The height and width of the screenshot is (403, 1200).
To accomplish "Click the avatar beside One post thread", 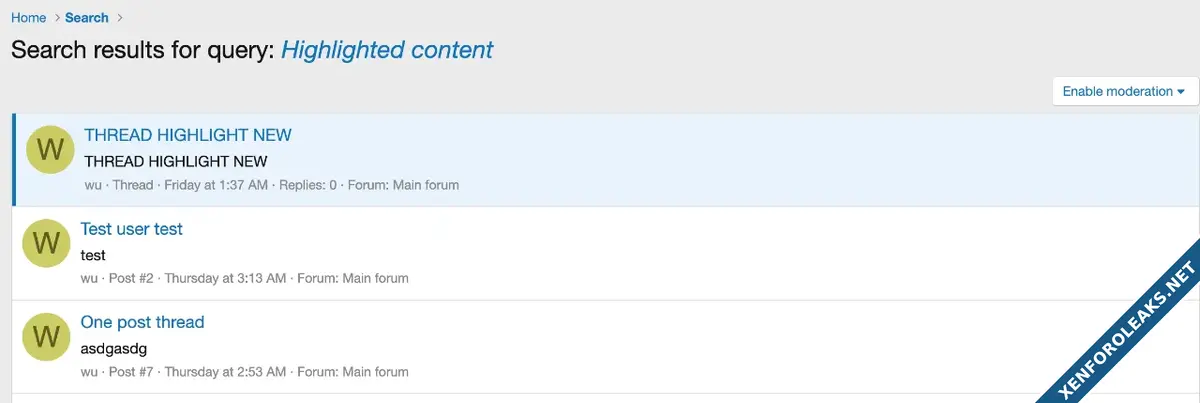I will 46,336.
